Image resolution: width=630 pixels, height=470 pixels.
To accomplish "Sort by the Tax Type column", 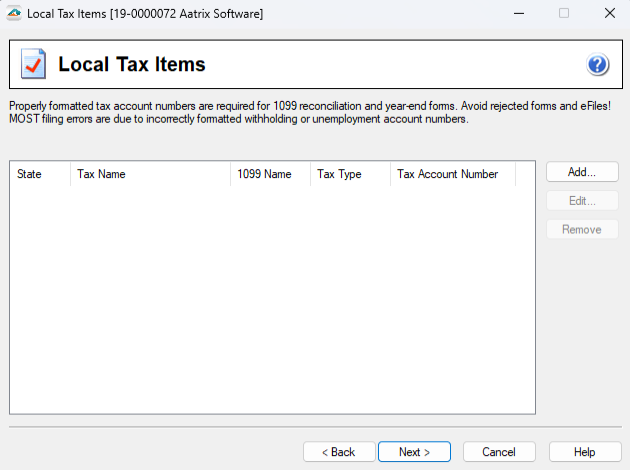I will click(350, 174).
